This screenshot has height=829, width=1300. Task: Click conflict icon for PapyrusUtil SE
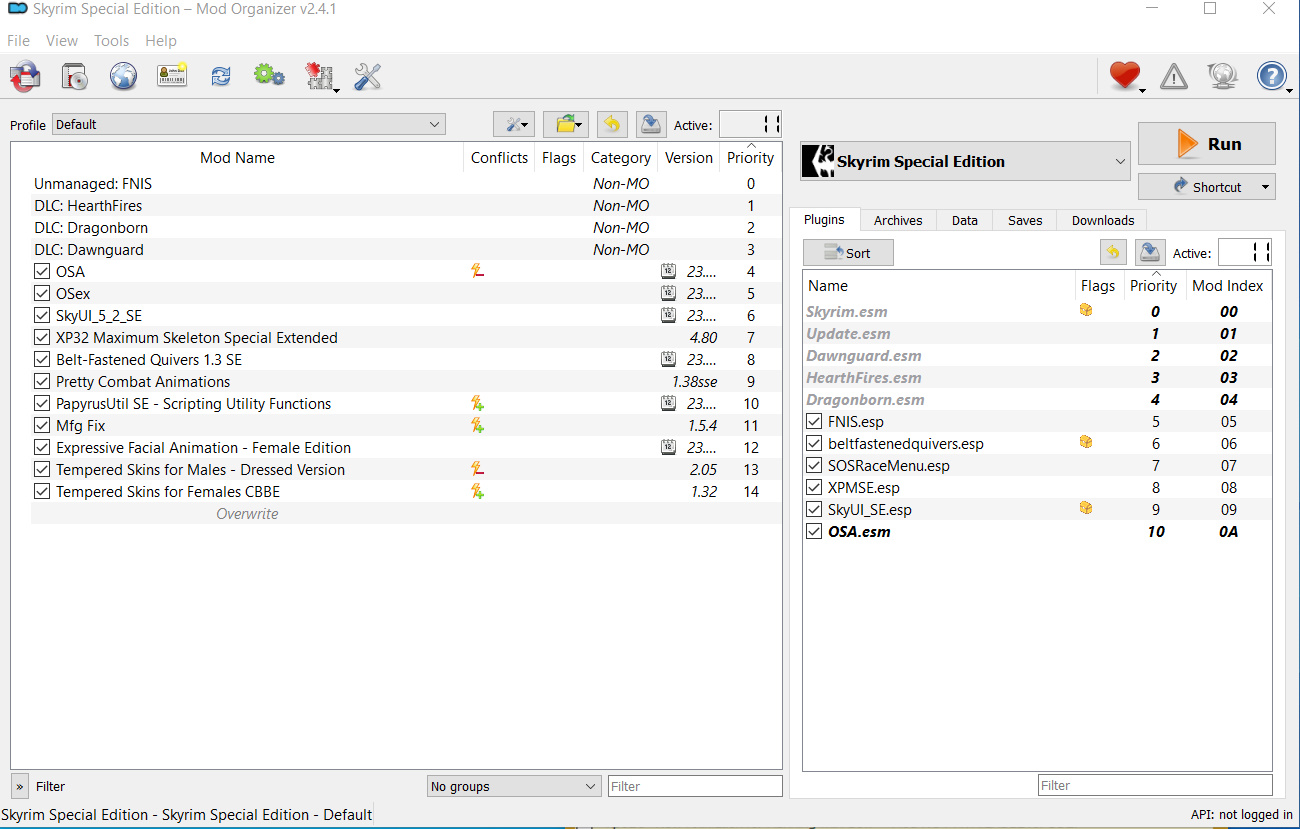(478, 403)
